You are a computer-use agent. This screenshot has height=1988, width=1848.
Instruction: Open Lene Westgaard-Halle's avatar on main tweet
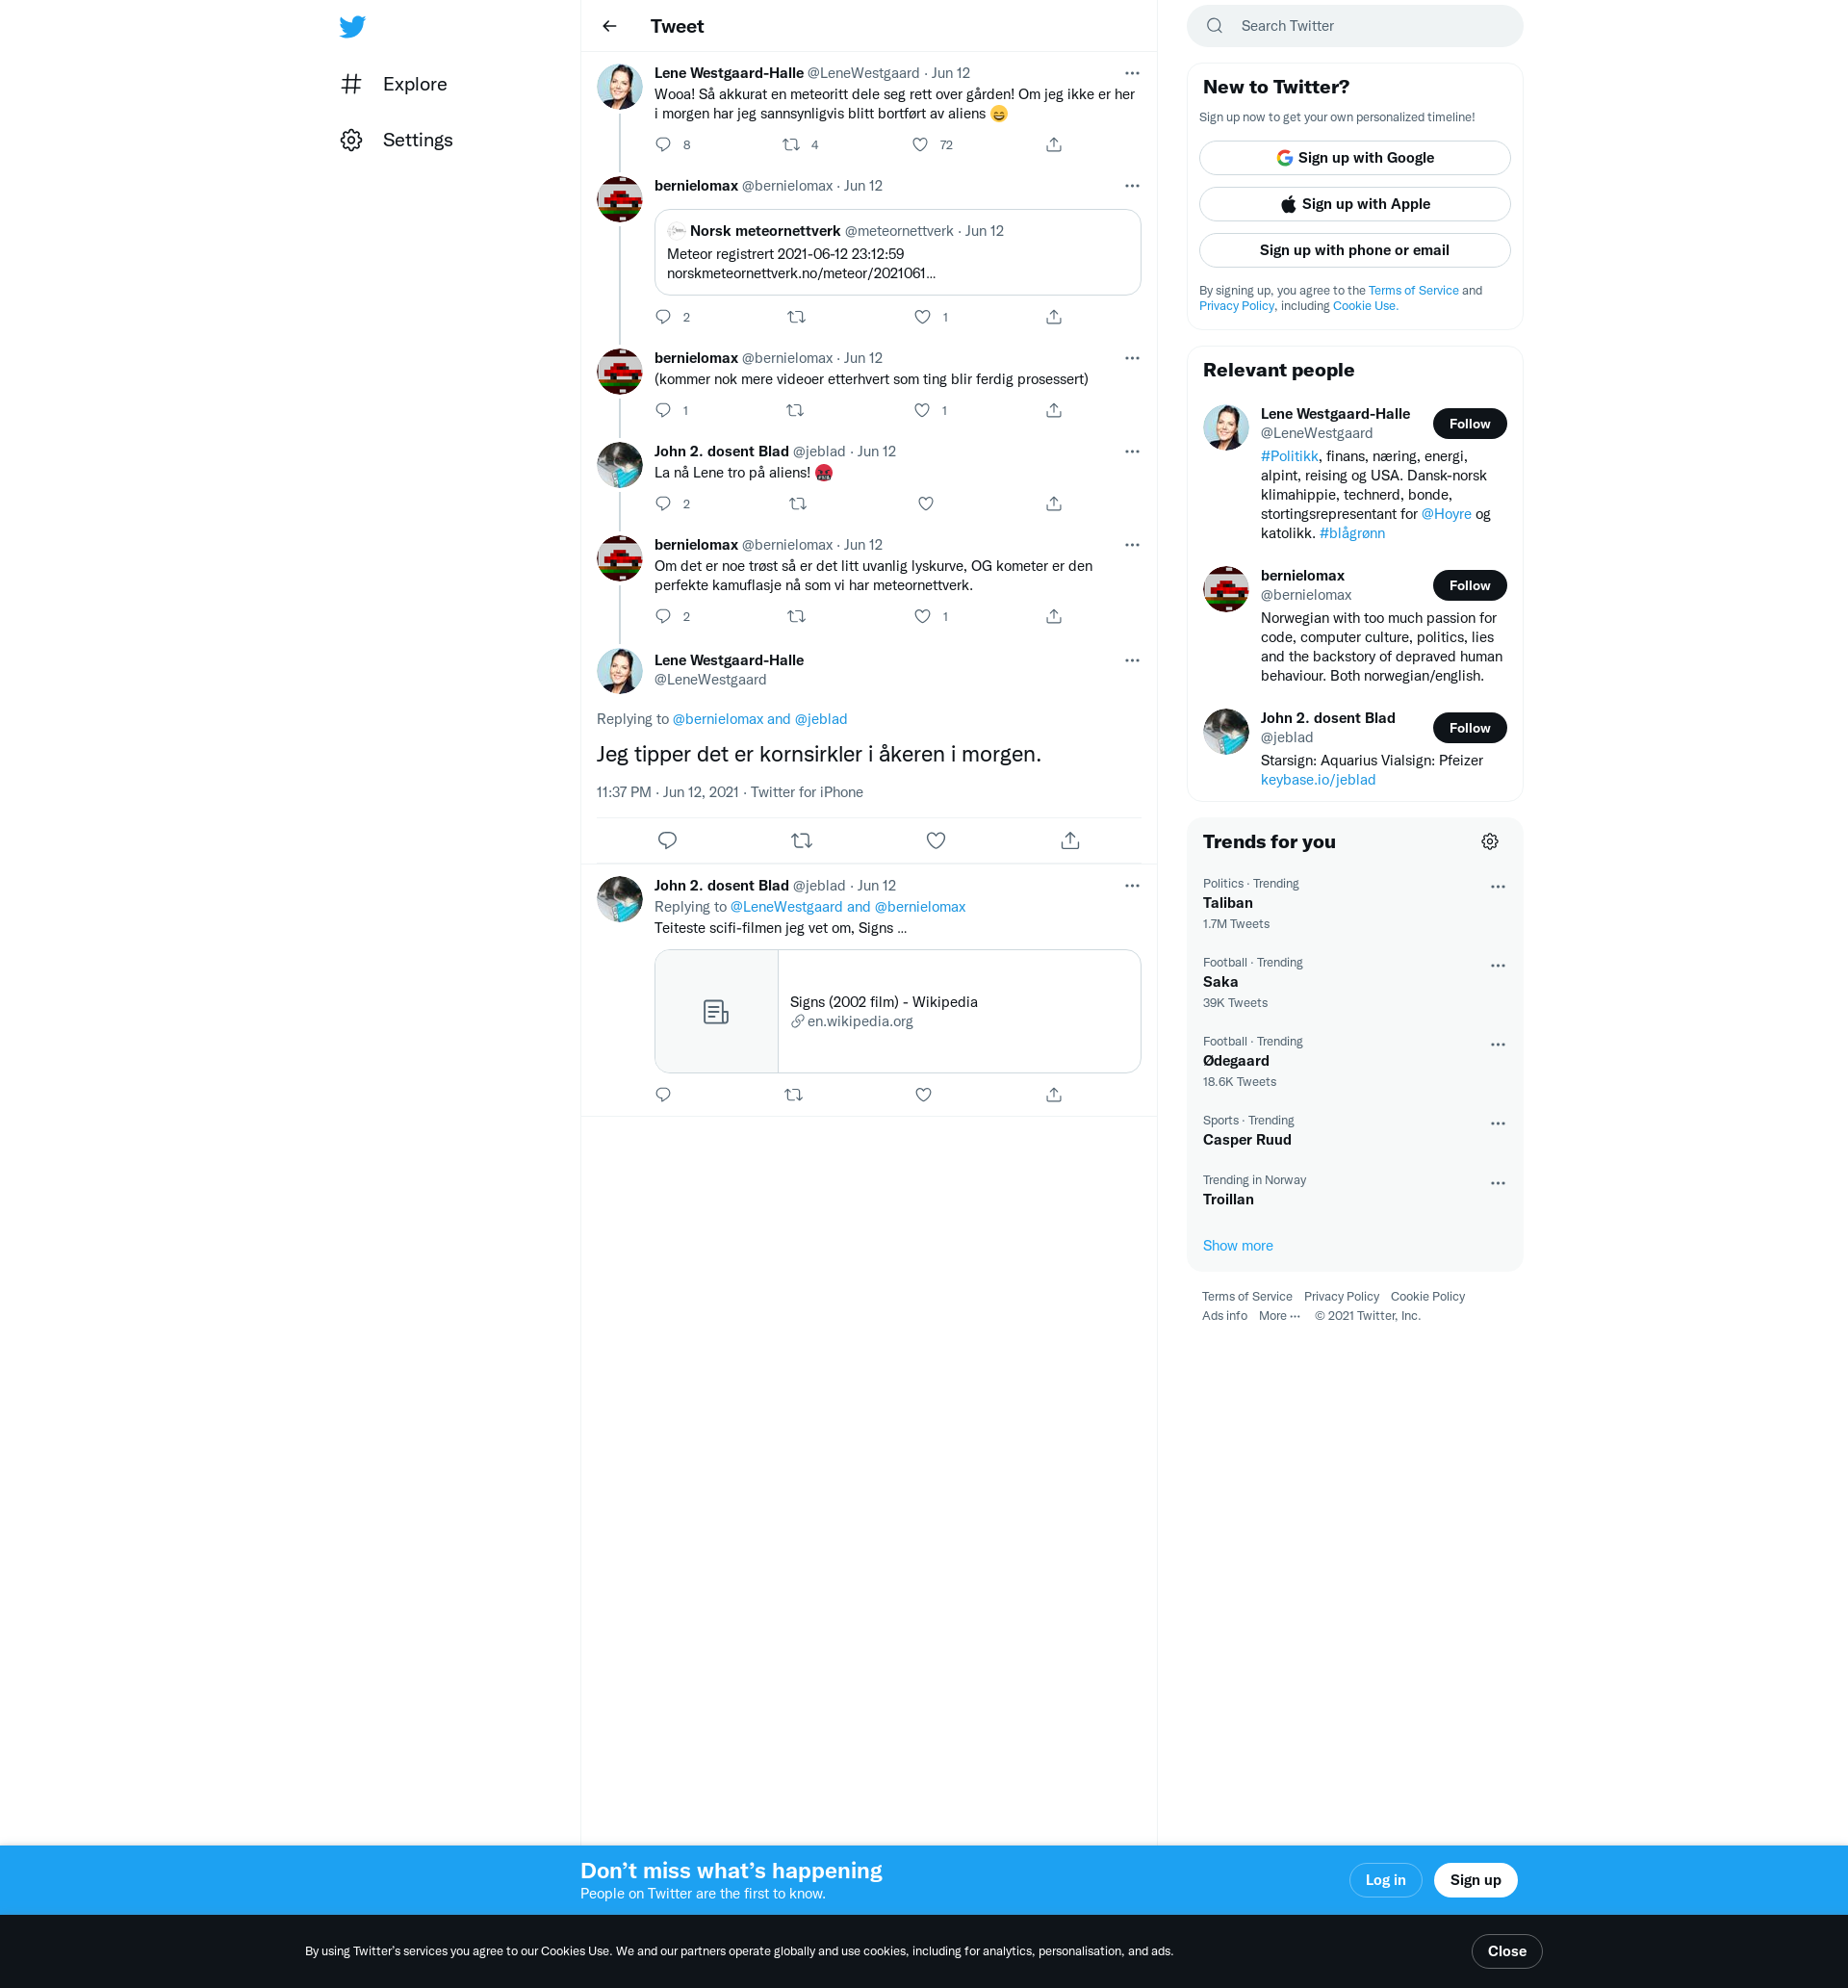619,671
